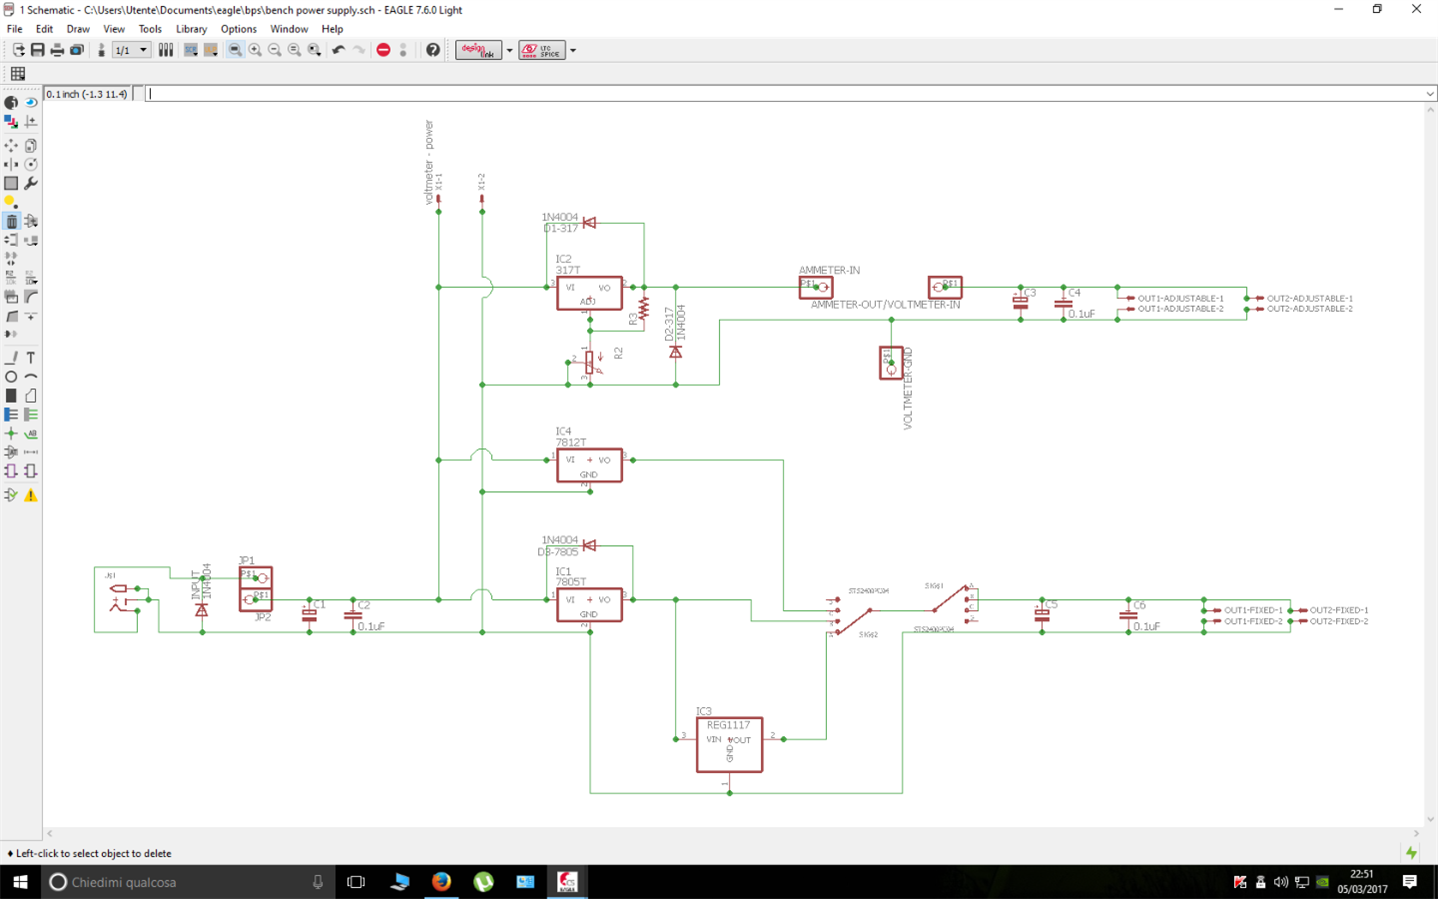This screenshot has width=1438, height=899.
Task: Expand the LTC Spice dropdown arrow
Action: (573, 50)
